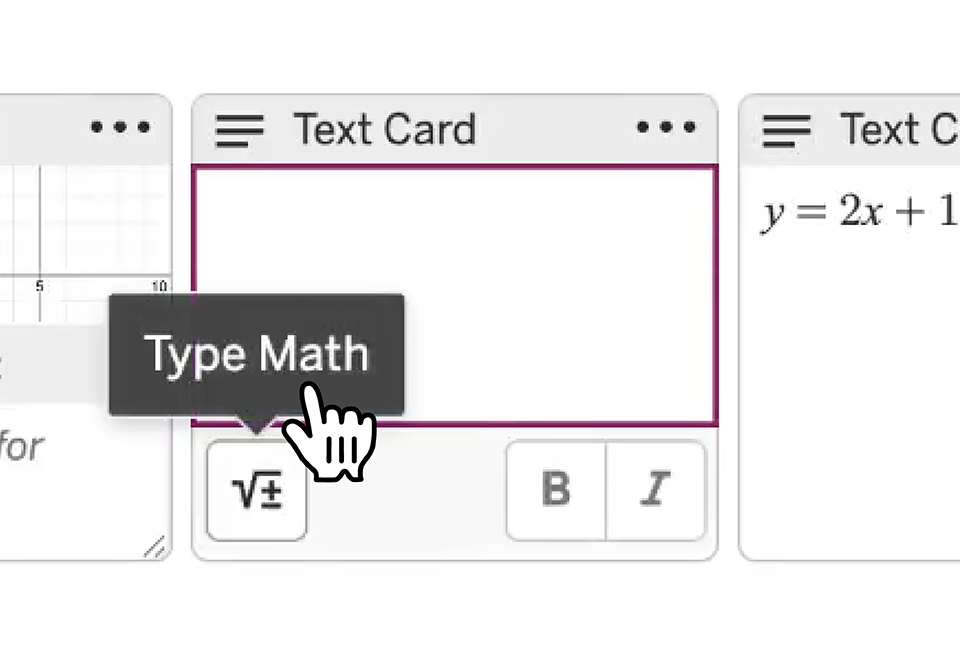This screenshot has height=650, width=960.
Task: Click the "5" axis label on the graph
Action: click(40, 287)
